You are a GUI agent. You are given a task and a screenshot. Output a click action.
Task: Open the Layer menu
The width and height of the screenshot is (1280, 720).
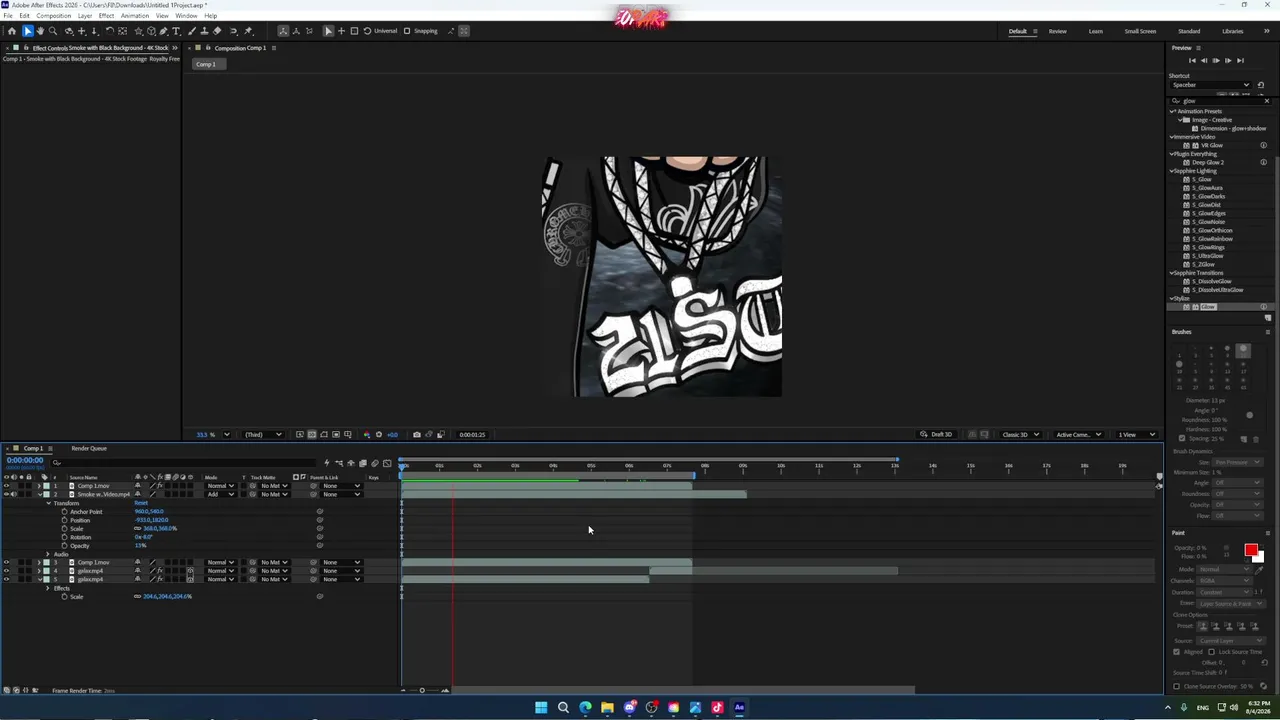click(x=85, y=16)
